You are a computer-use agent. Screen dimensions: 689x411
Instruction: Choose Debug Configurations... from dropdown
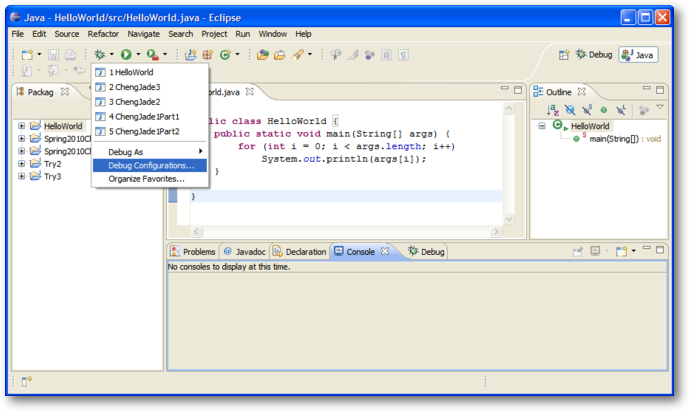(x=150, y=165)
